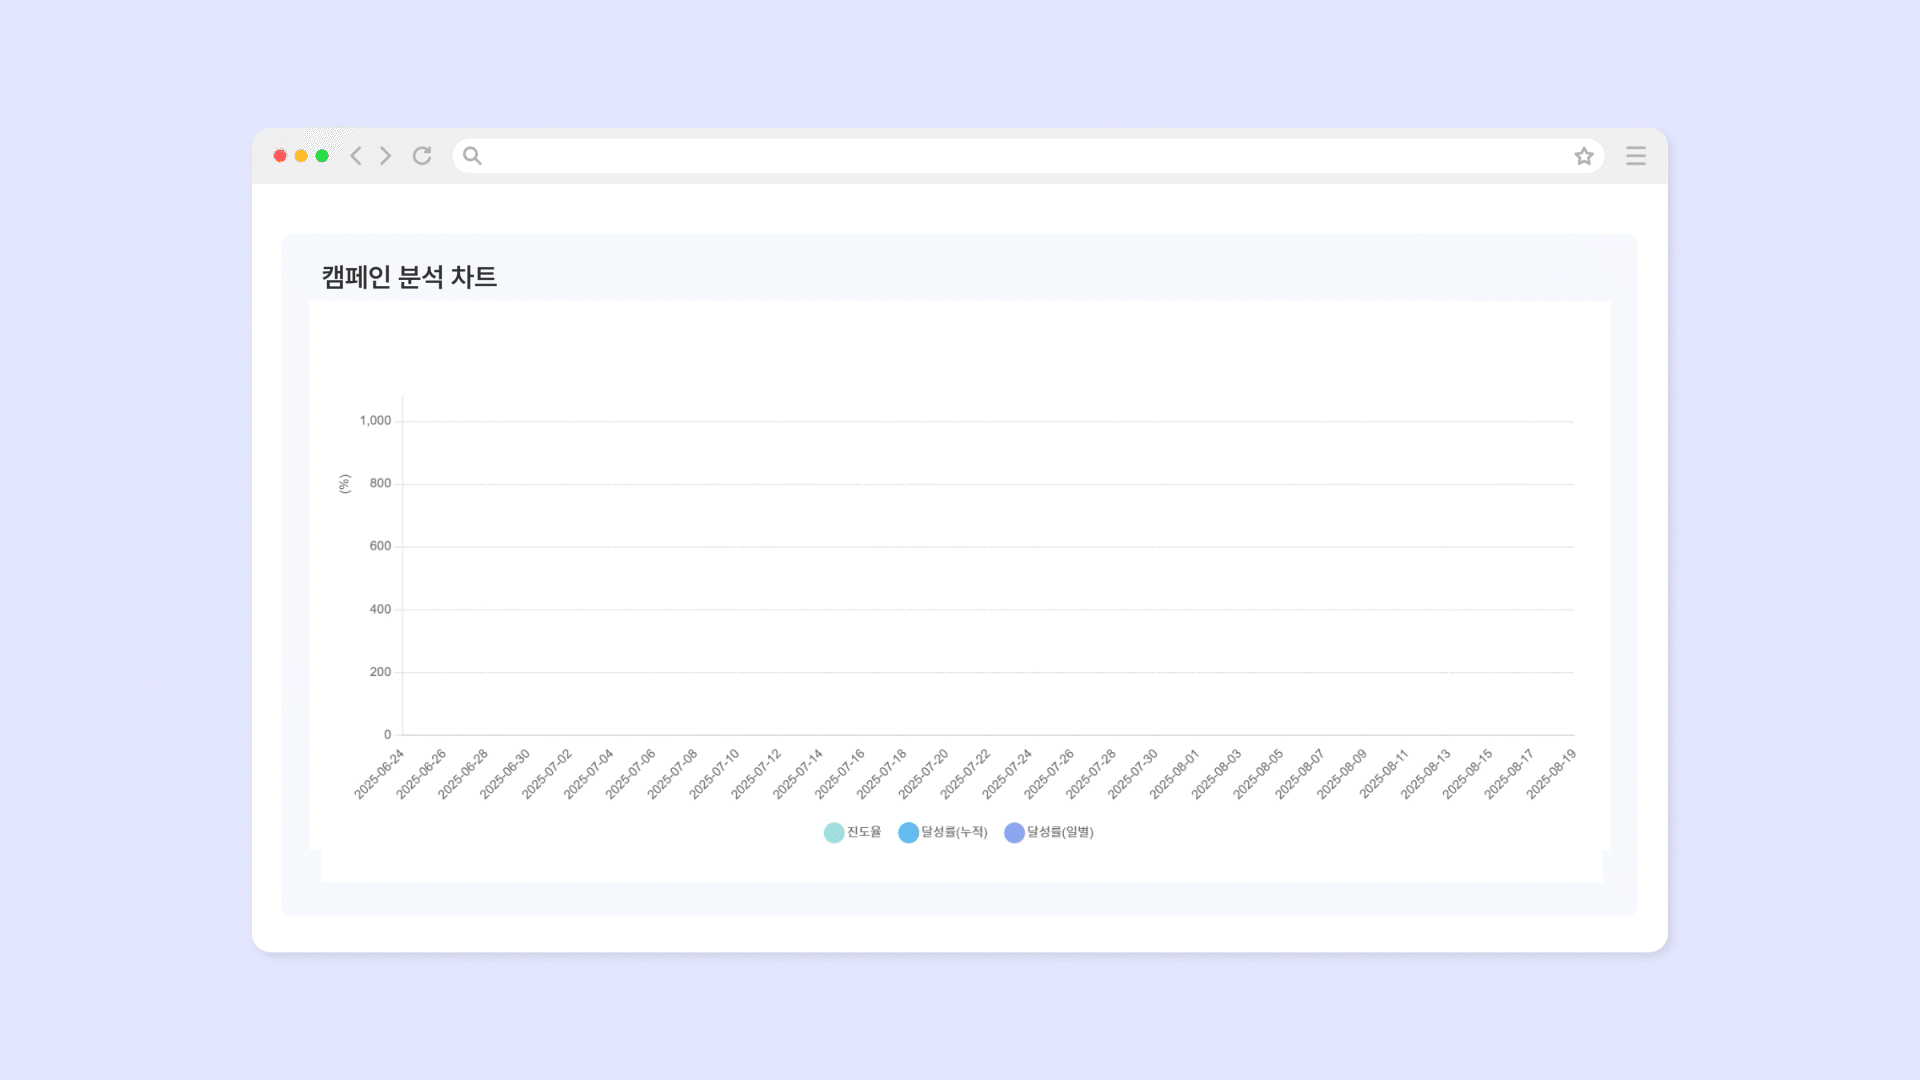The image size is (1920, 1080).
Task: Click the teal 진도율 legend circle
Action: pyautogui.click(x=834, y=833)
